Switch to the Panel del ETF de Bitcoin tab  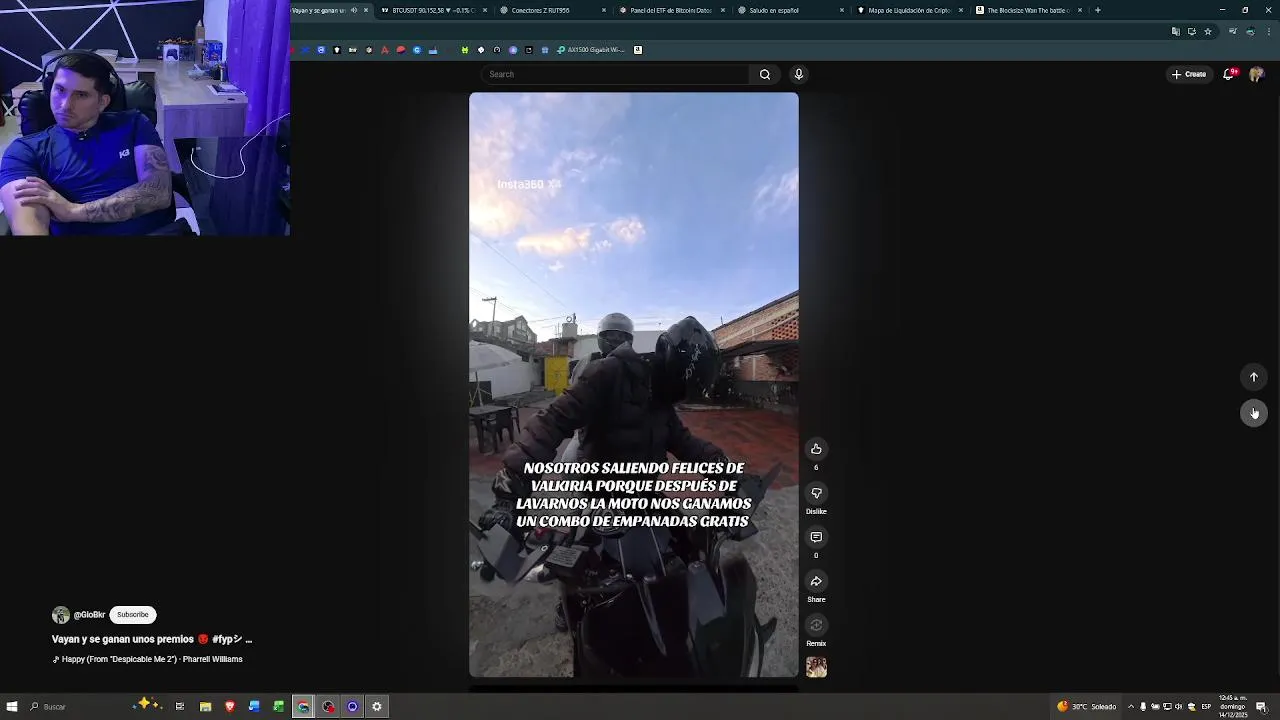671,10
